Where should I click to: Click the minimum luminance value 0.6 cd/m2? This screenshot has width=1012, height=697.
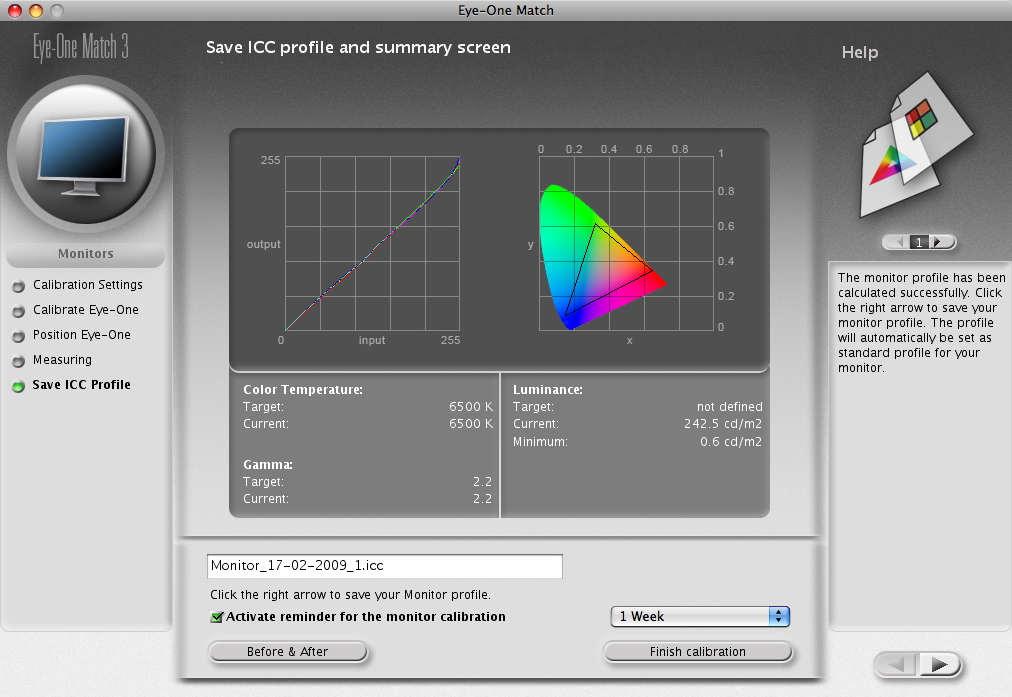[731, 442]
